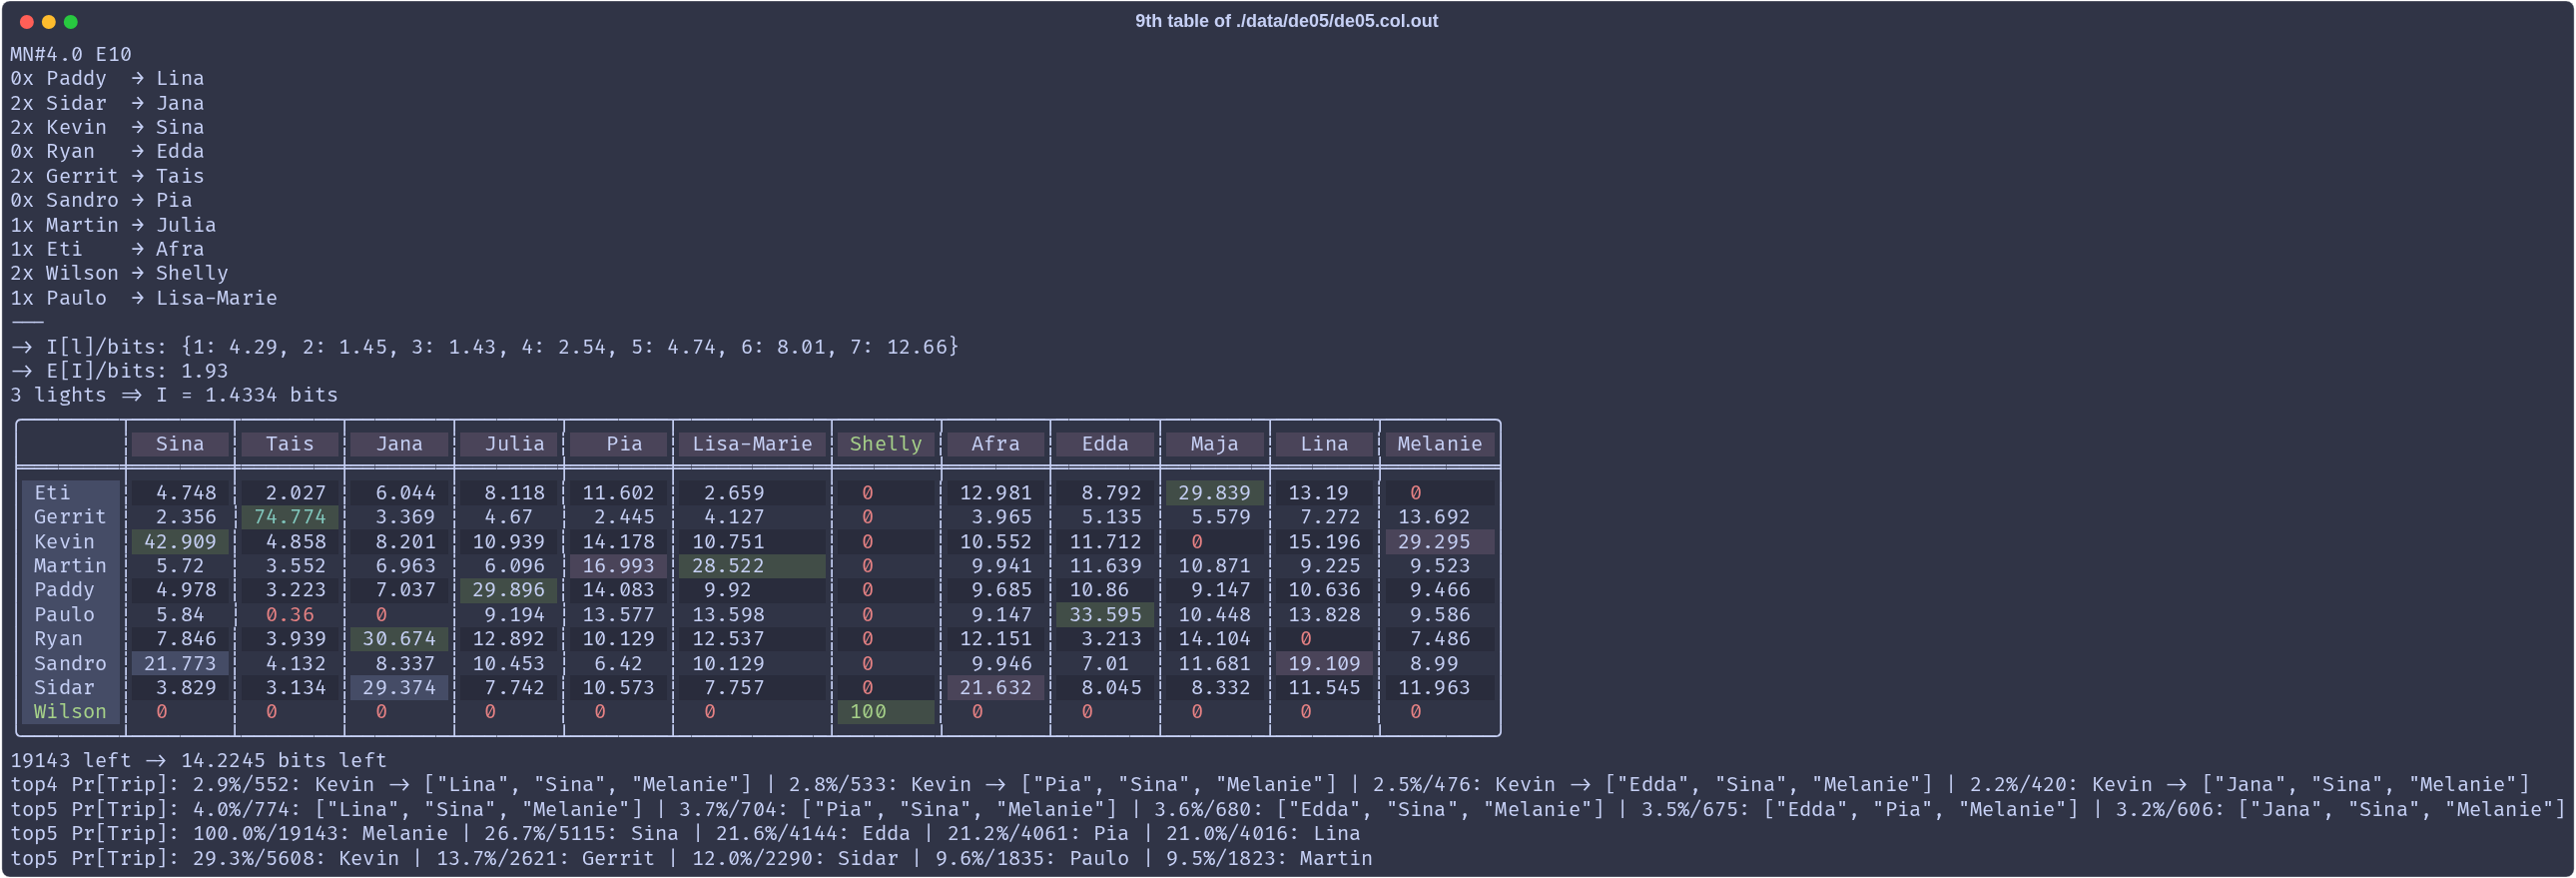Click the 'Tais' column header
The width and height of the screenshot is (2576, 878).
click(x=290, y=444)
